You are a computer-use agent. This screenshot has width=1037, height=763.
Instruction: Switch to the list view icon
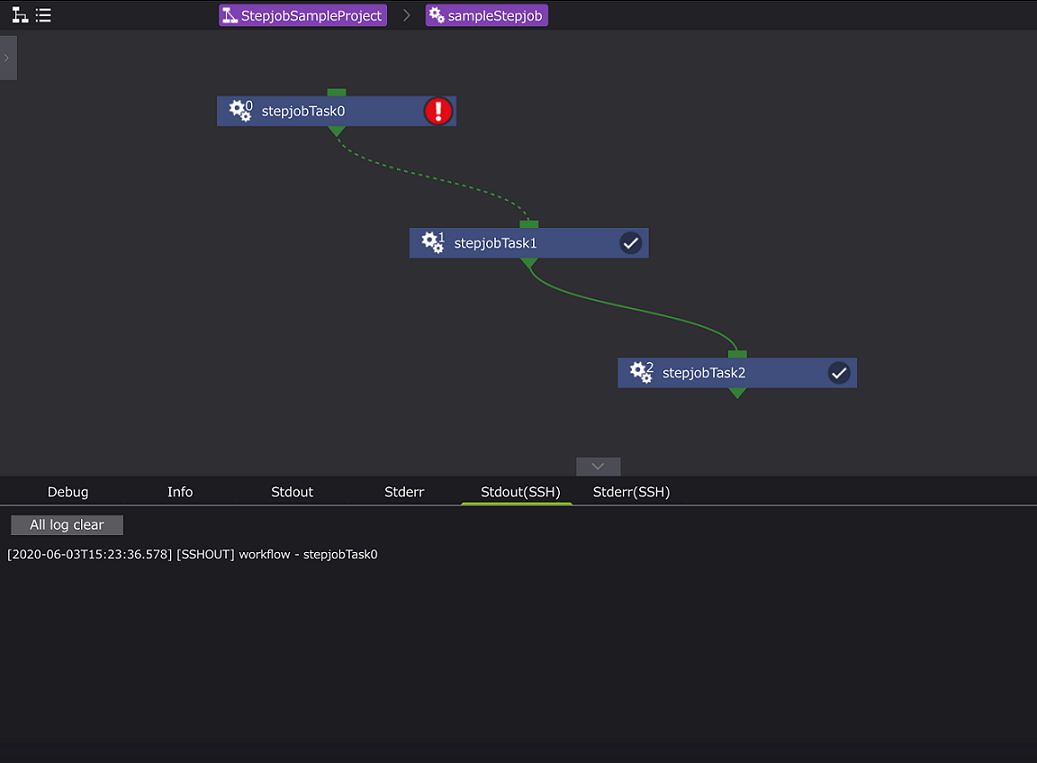click(43, 15)
